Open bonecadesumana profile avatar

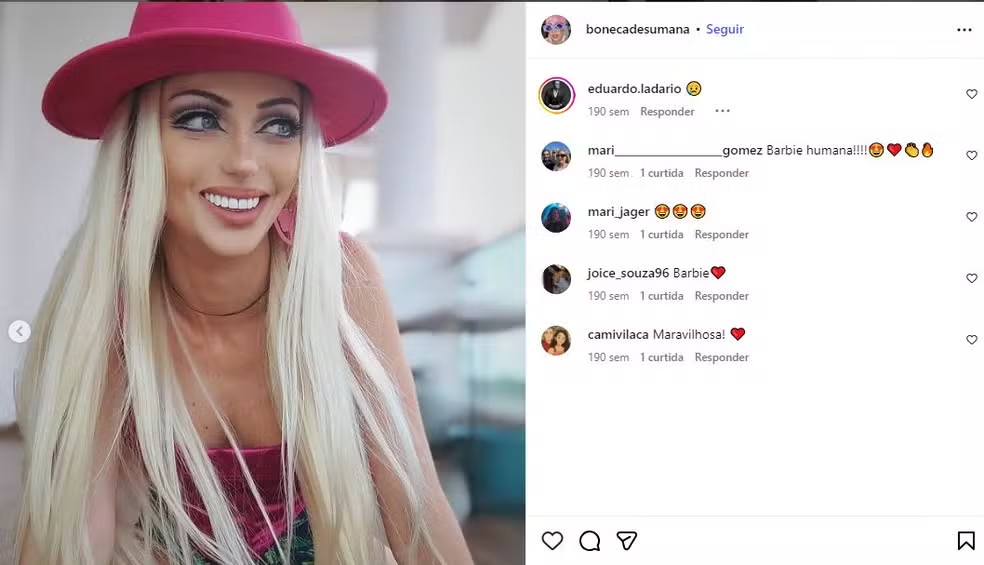pyautogui.click(x=556, y=30)
